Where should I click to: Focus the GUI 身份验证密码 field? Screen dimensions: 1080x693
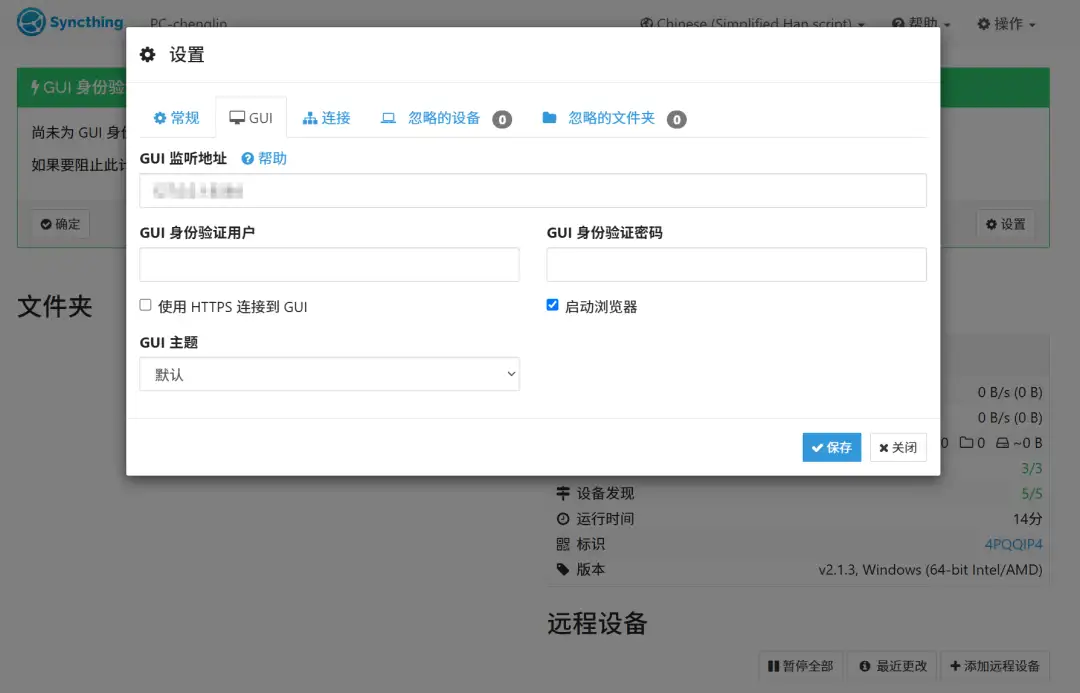pyautogui.click(x=736, y=265)
